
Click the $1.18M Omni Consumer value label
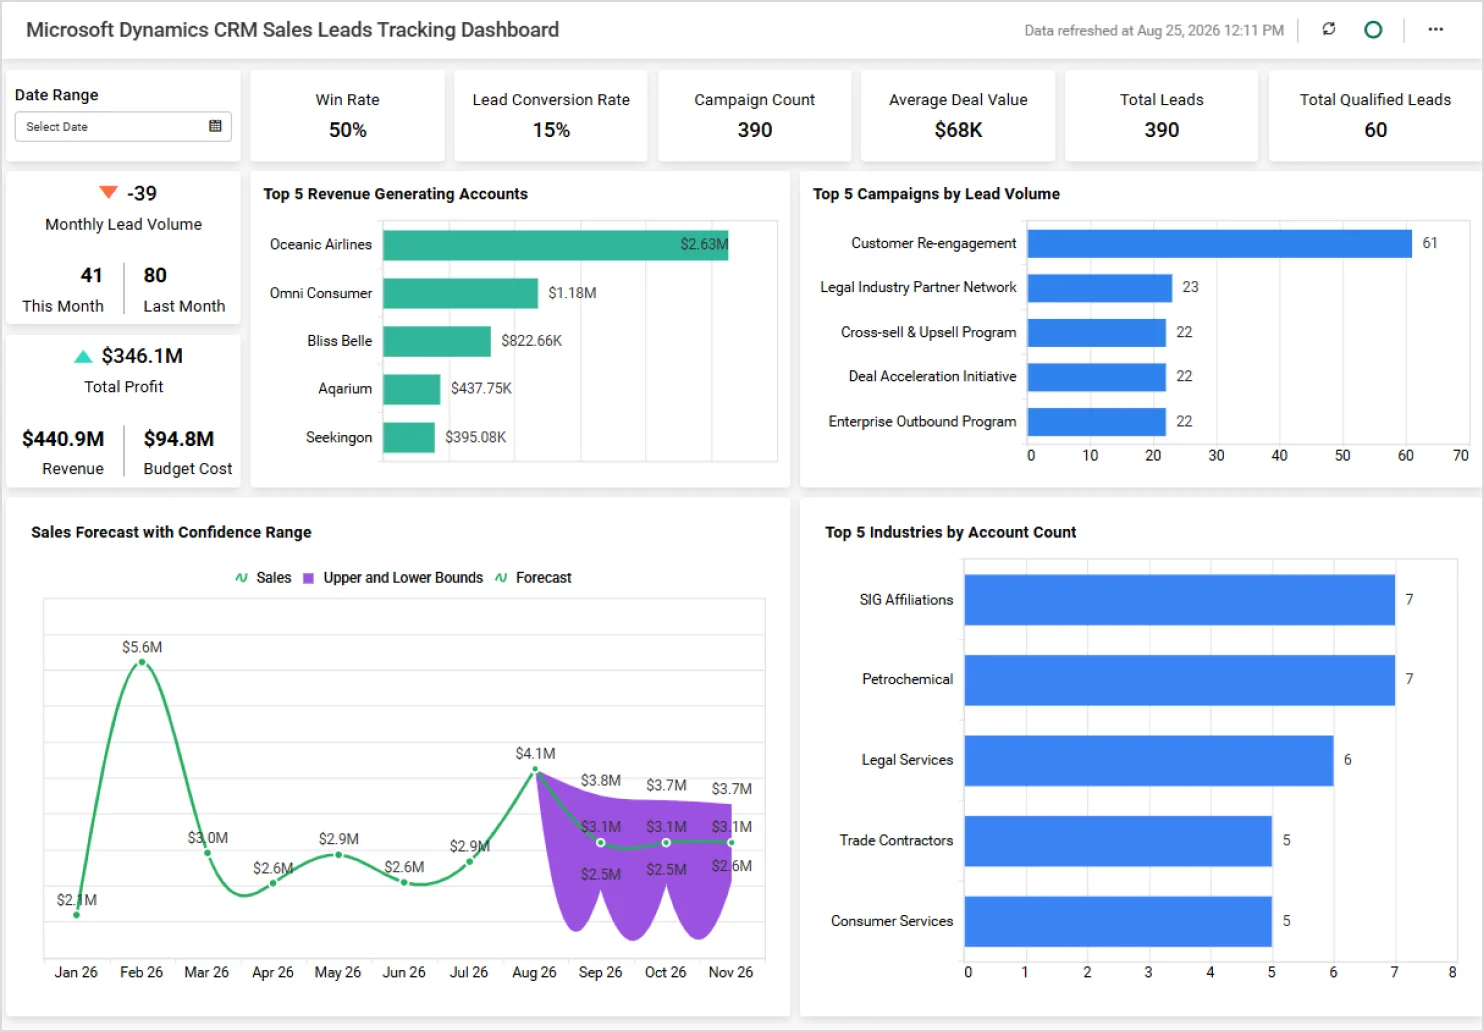(572, 293)
